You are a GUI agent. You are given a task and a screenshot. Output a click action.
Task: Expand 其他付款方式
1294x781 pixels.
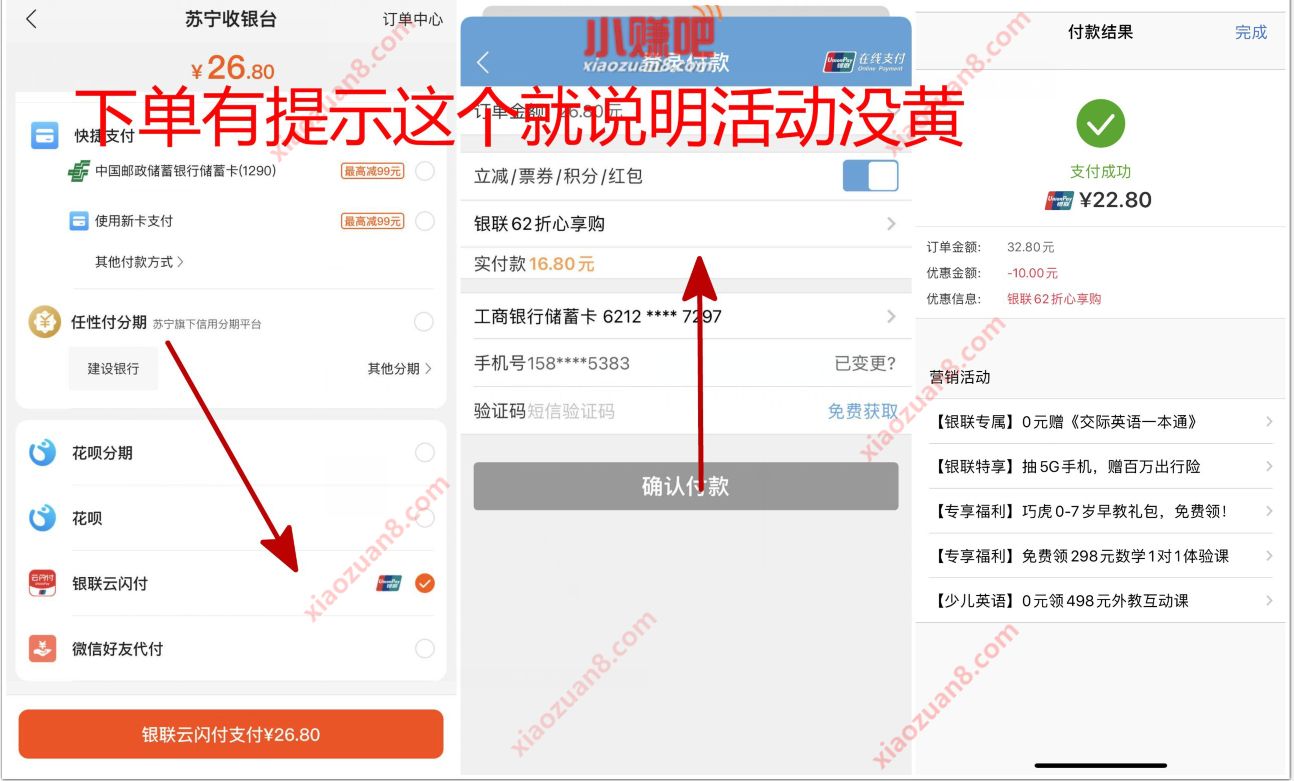coord(139,262)
